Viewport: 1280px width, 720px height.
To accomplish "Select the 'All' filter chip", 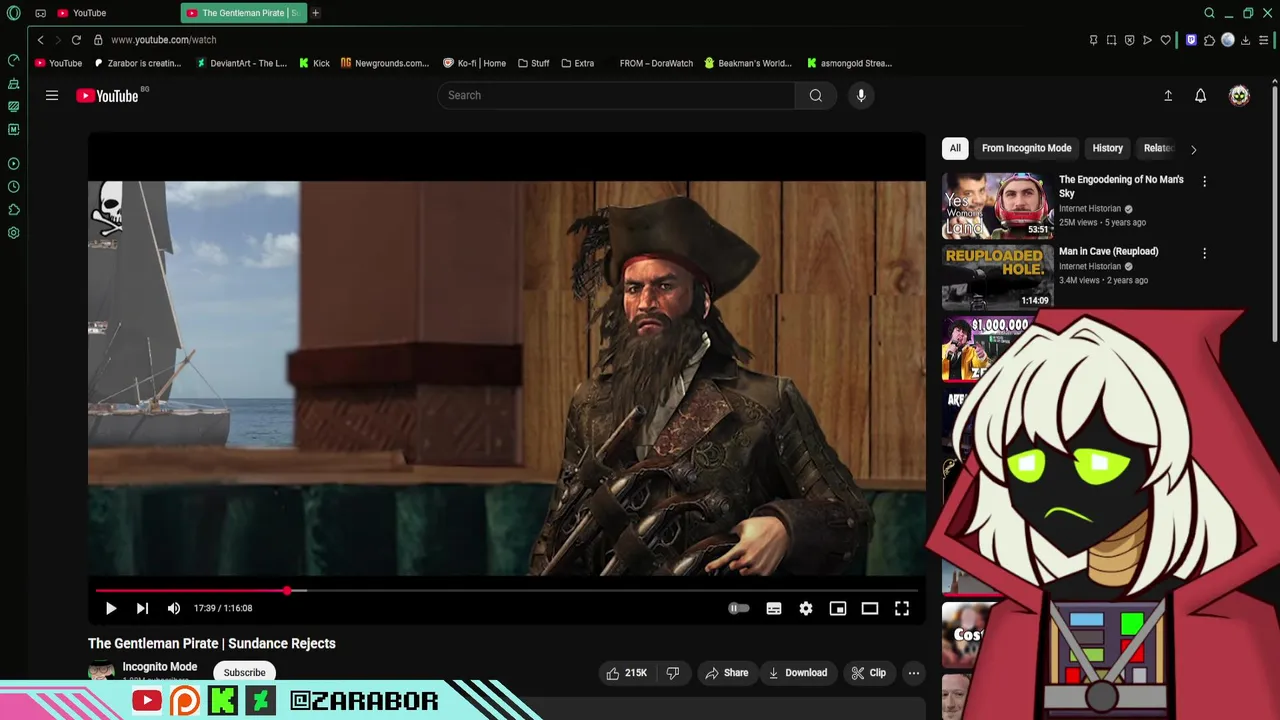I will pyautogui.click(x=955, y=148).
